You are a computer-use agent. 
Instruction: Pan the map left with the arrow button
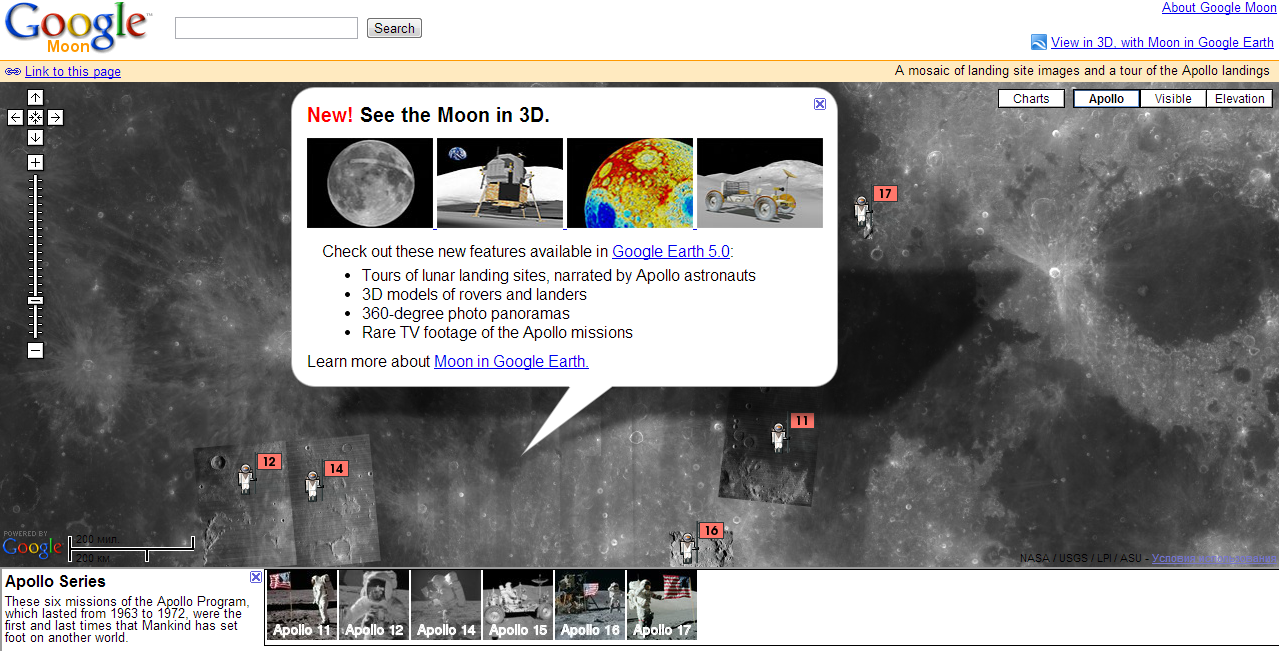tap(16, 117)
